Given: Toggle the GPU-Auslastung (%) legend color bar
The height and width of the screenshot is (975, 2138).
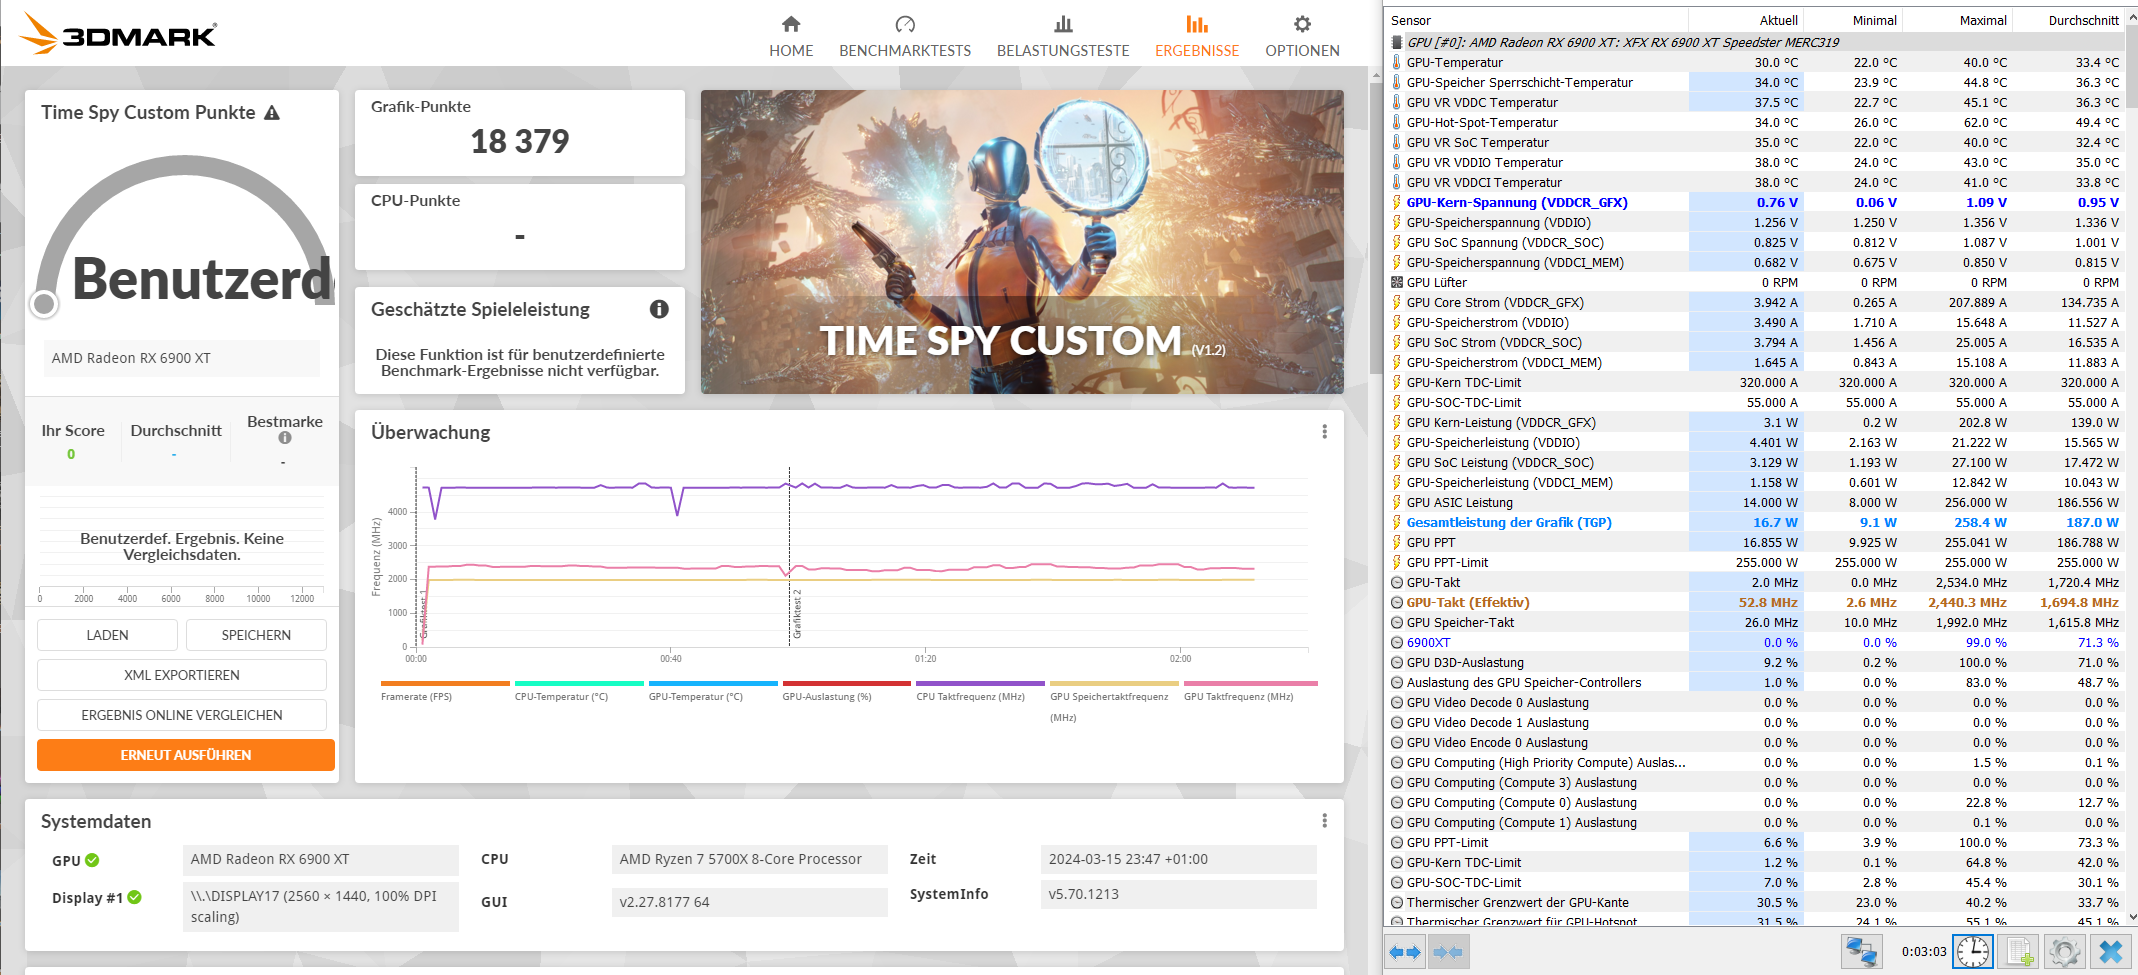Looking at the screenshot, I should 846,684.
